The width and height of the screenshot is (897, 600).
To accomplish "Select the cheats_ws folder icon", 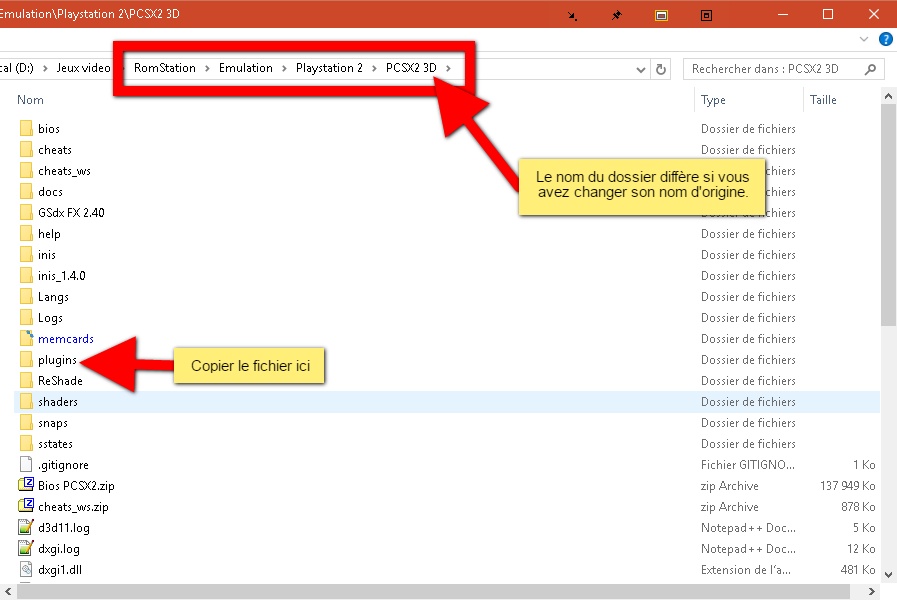I will (x=26, y=170).
